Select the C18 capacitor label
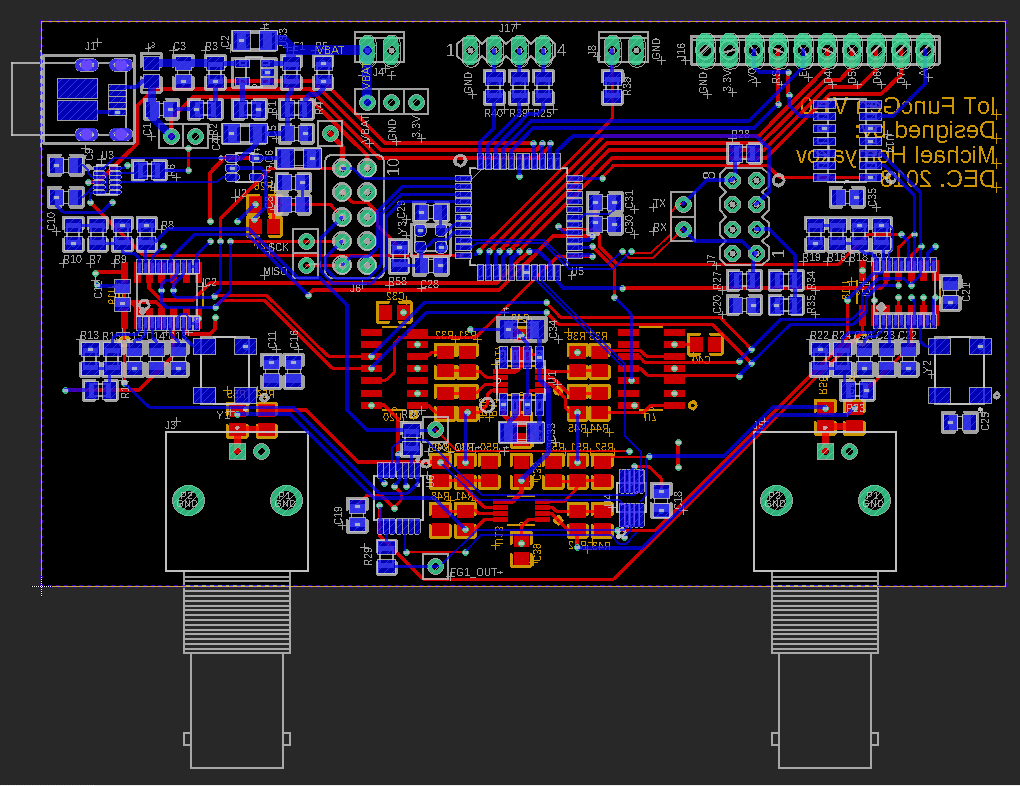The height and width of the screenshot is (786, 1020). pyautogui.click(x=677, y=500)
